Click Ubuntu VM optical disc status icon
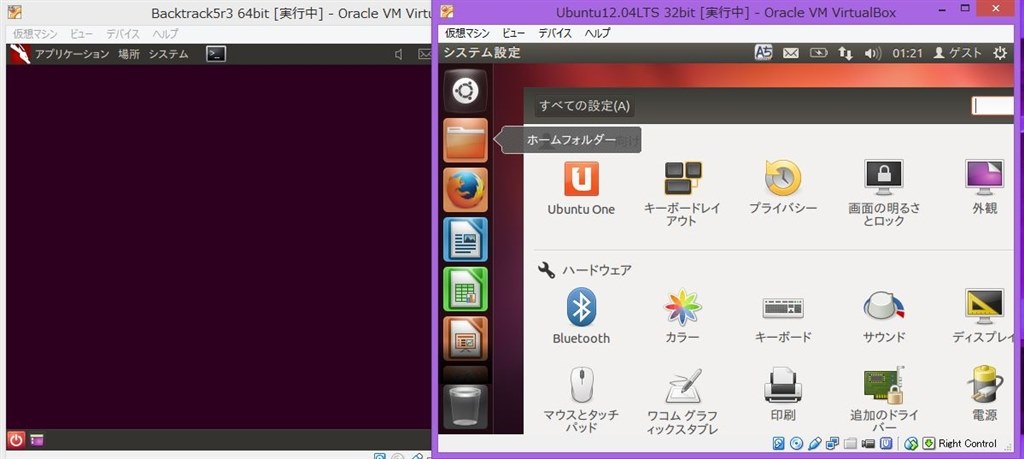This screenshot has width=1024, height=459. pos(796,443)
